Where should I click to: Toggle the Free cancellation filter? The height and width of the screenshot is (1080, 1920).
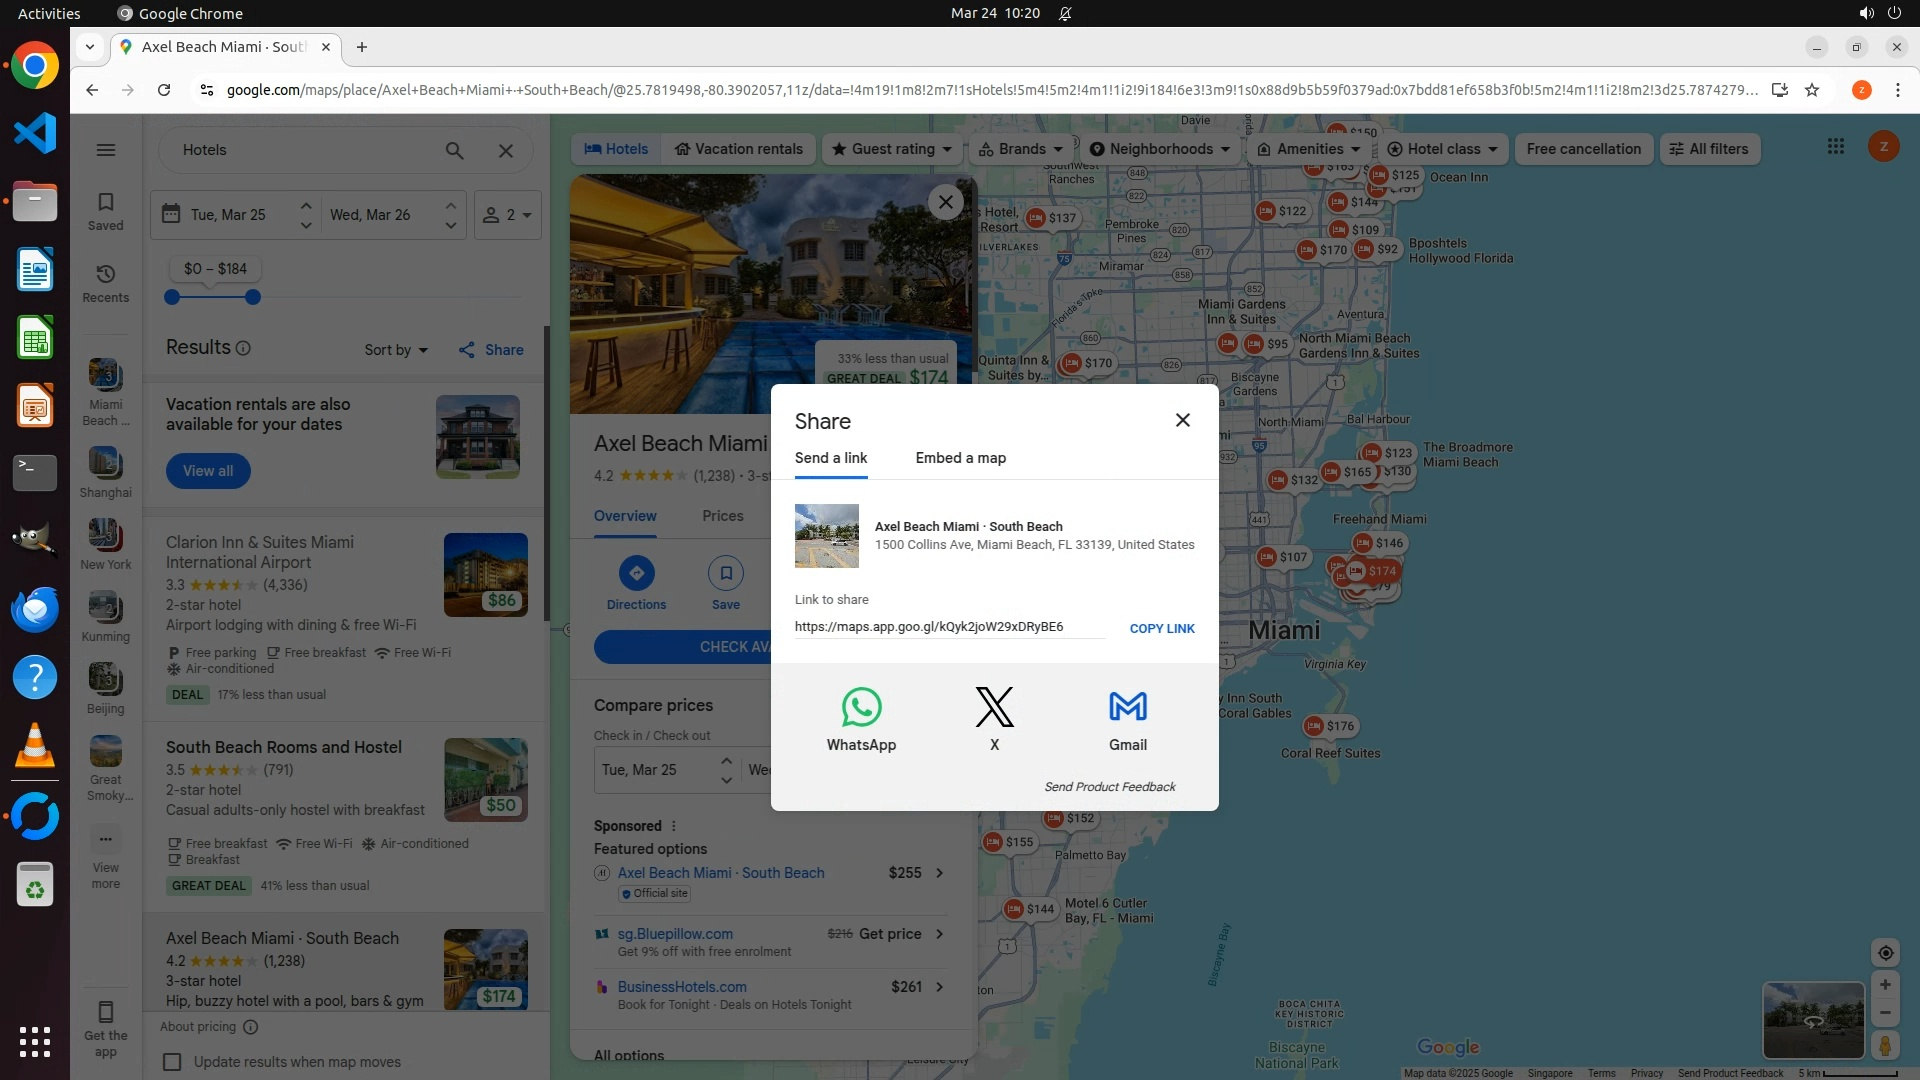pos(1583,149)
